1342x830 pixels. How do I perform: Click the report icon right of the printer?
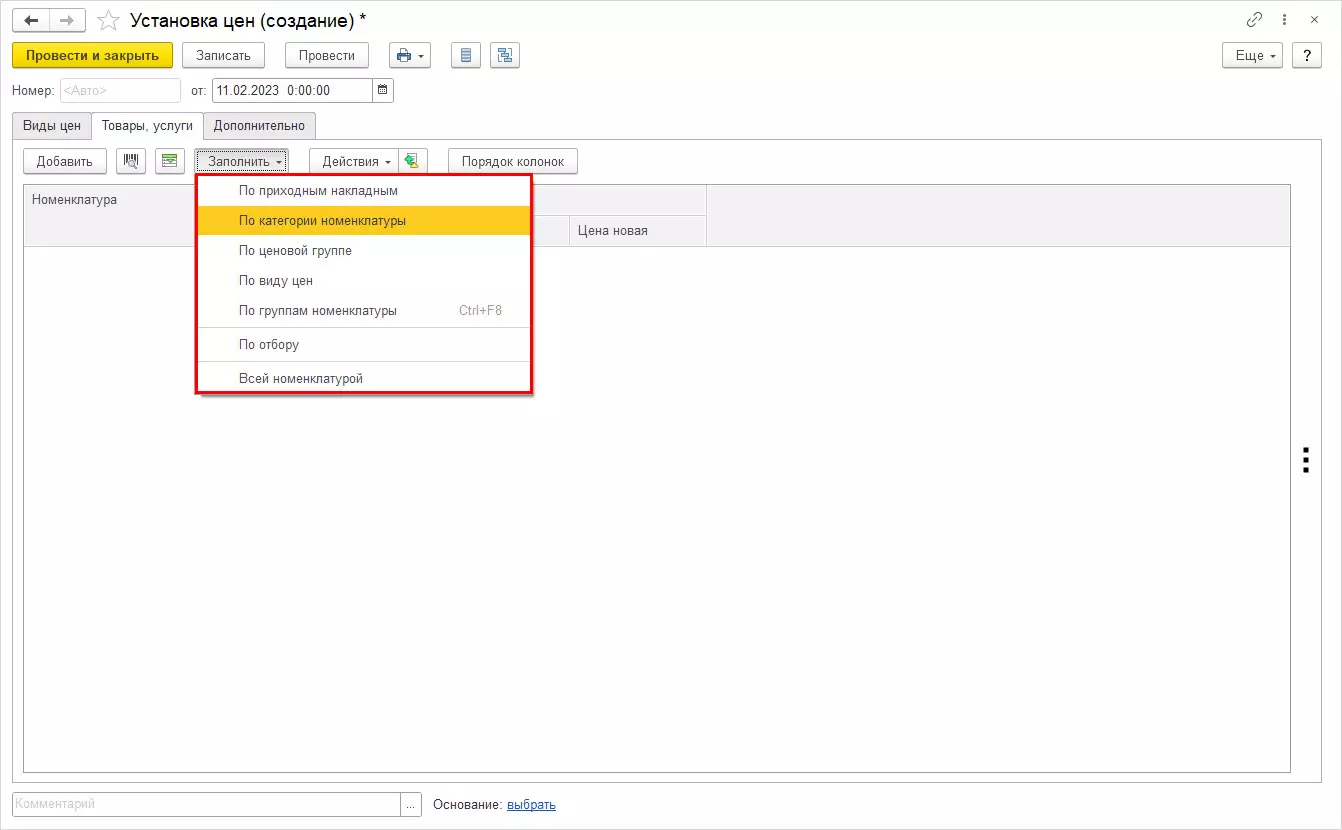[x=465, y=56]
